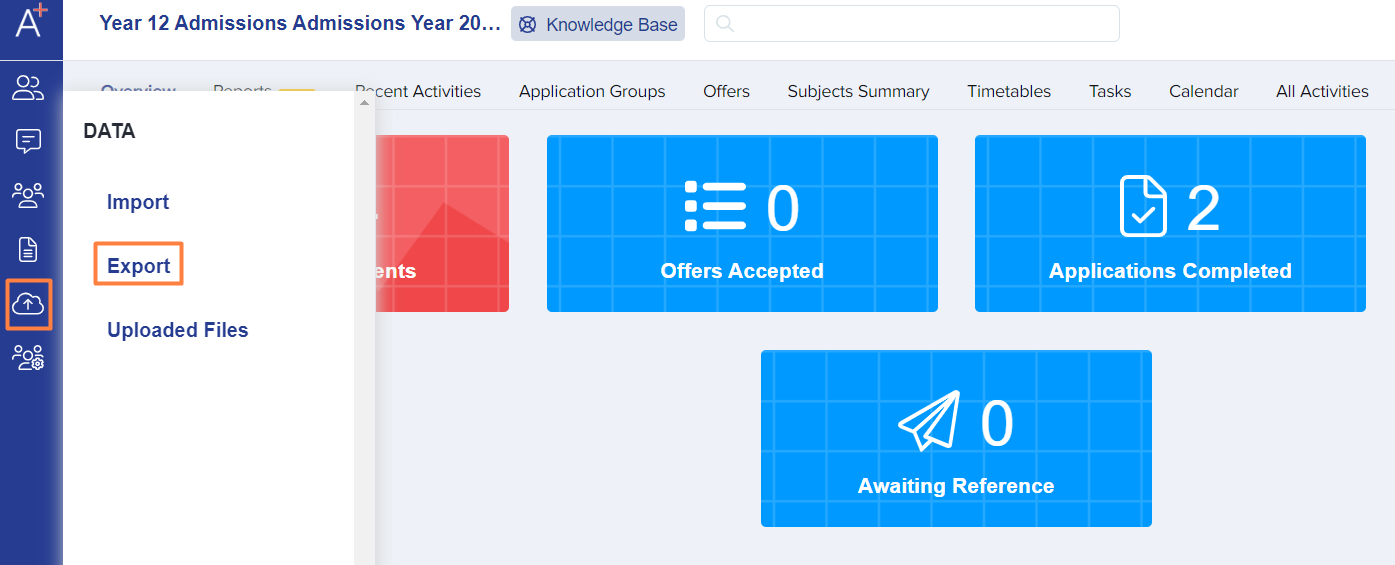Go to the Timetables tab
Screen dimensions: 1395x565
1009,91
